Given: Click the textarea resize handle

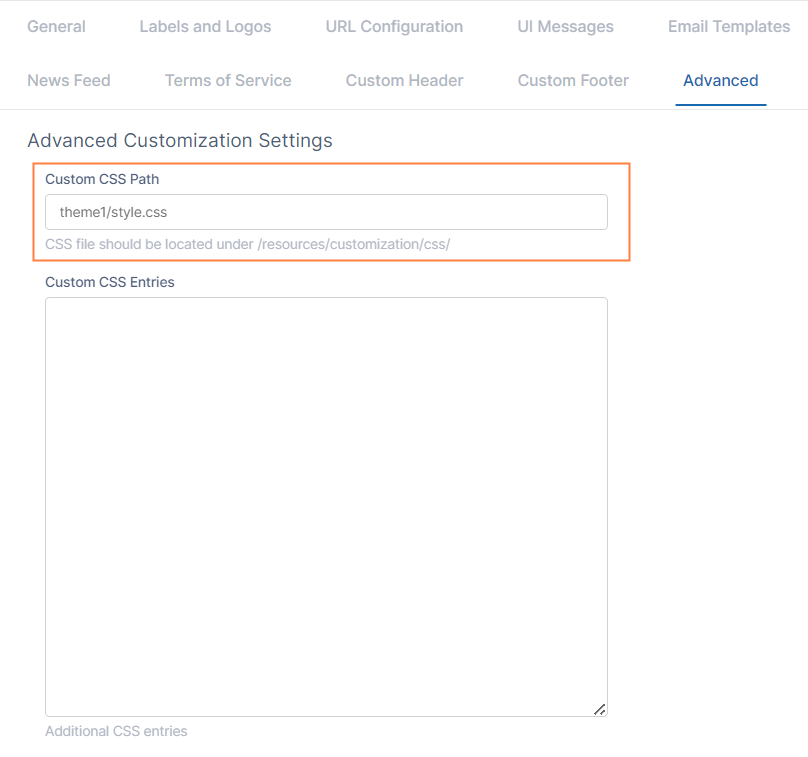Looking at the screenshot, I should pyautogui.click(x=600, y=709).
